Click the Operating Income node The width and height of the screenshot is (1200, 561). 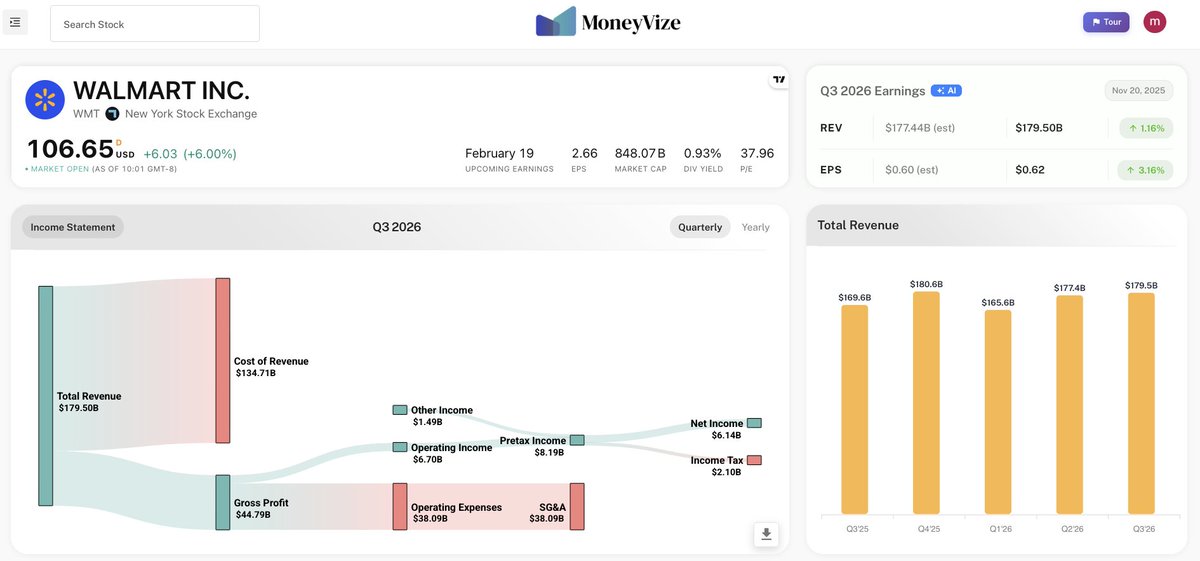[x=400, y=447]
